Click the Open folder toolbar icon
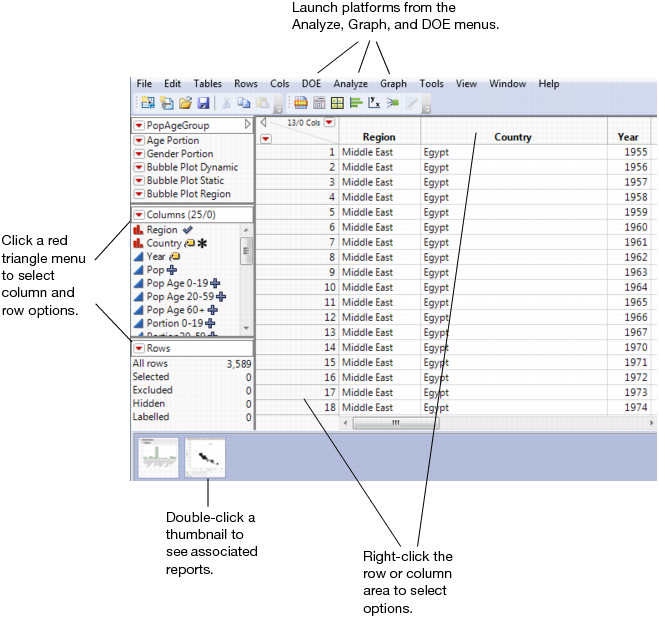659x620 pixels. coord(185,103)
